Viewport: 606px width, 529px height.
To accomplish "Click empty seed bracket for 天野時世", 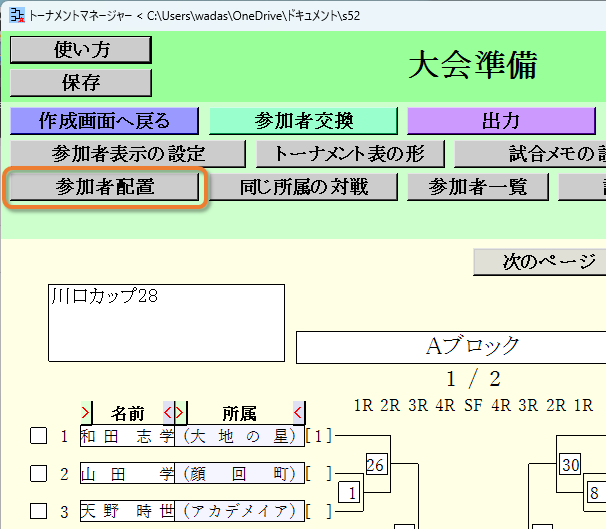I will tap(318, 511).
